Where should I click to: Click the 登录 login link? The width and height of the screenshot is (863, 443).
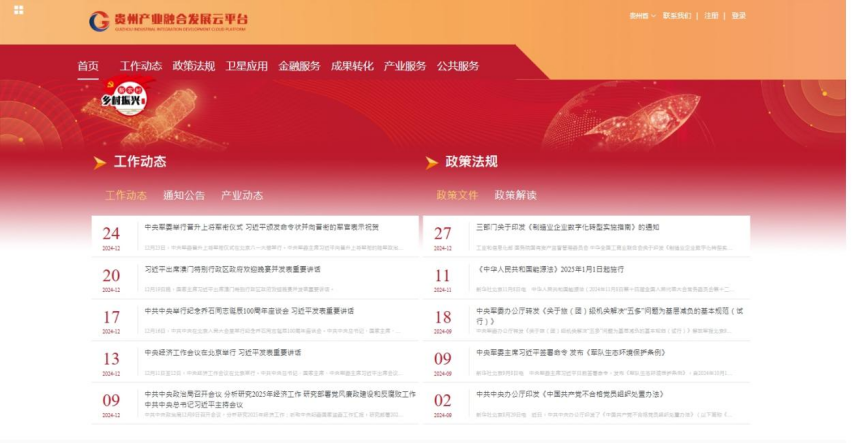[x=739, y=16]
